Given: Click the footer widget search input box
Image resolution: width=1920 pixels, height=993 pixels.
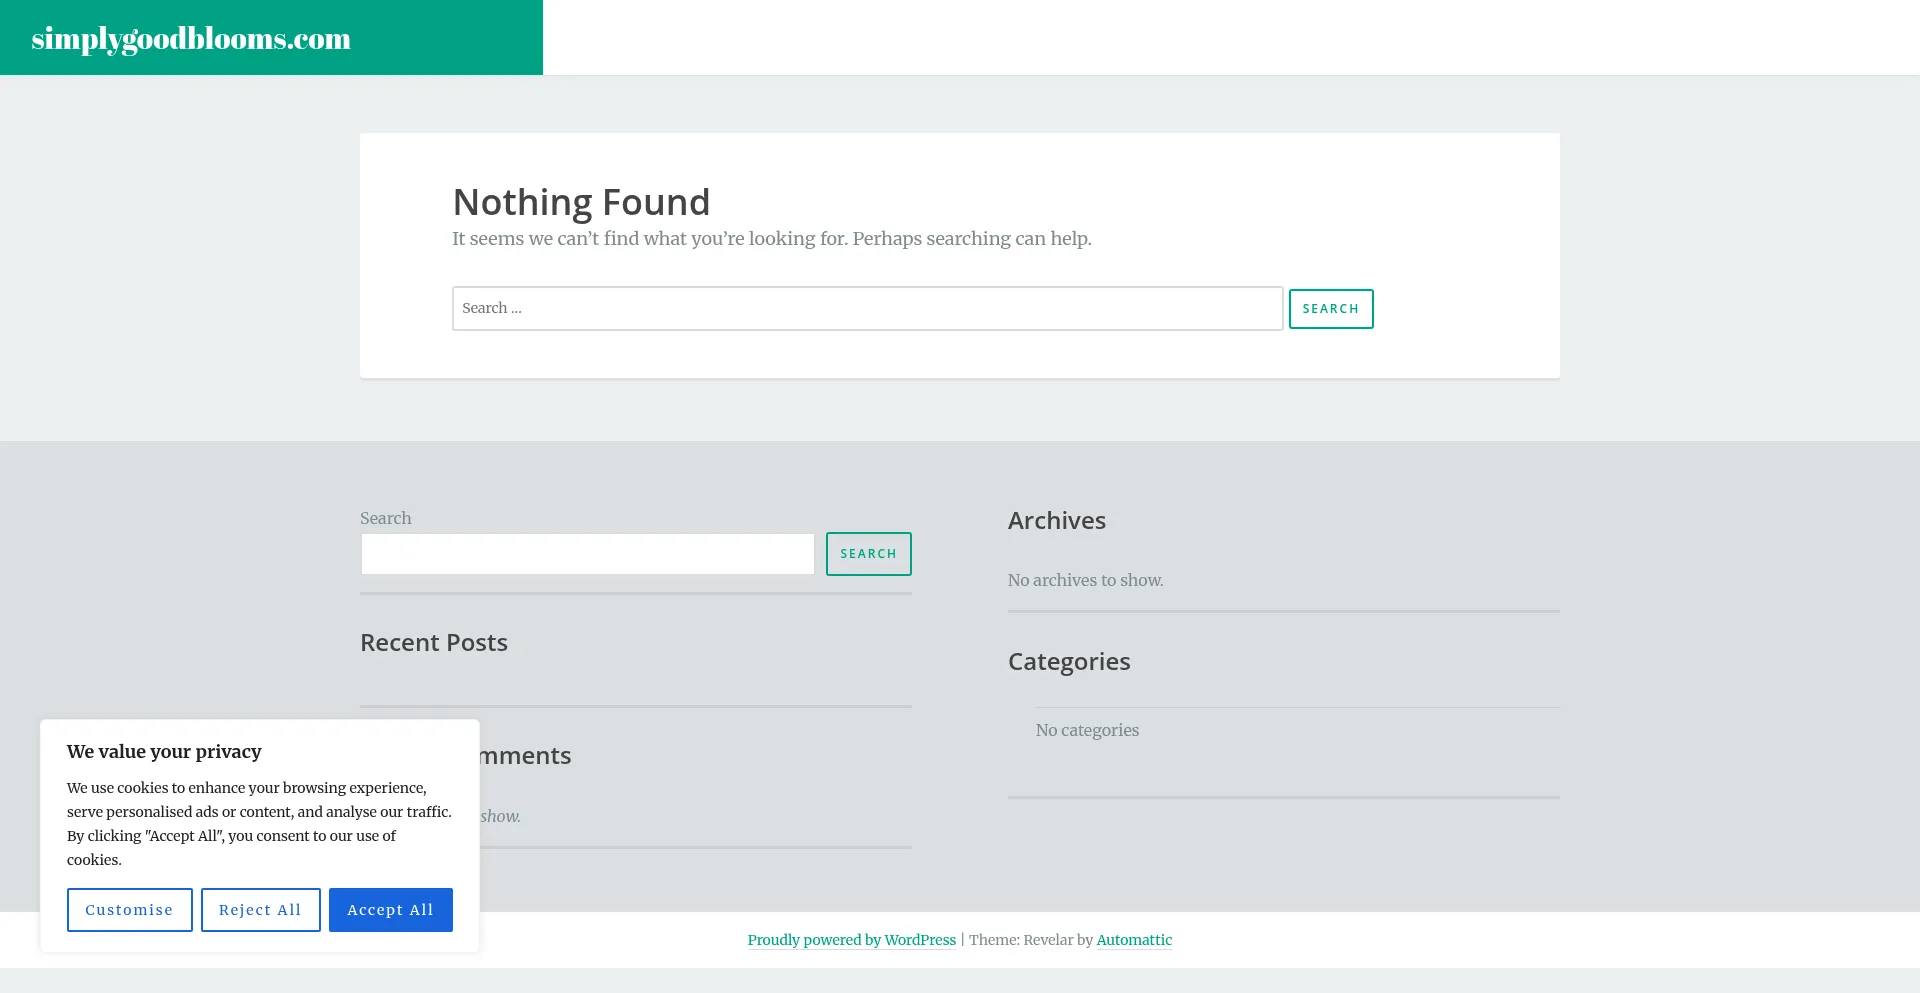Looking at the screenshot, I should coord(588,554).
